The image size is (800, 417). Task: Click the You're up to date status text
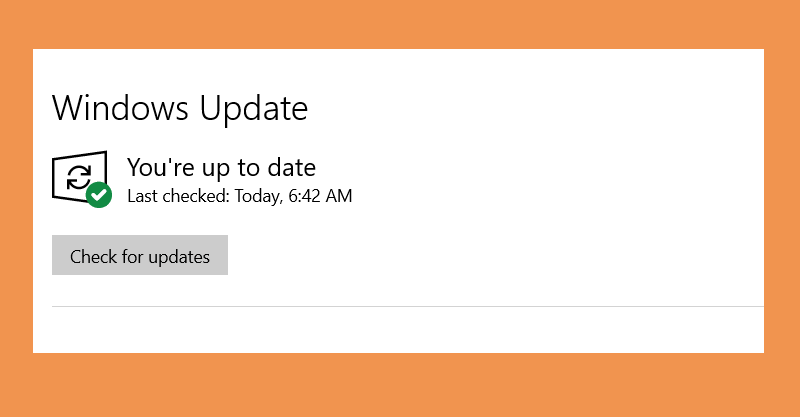pos(221,168)
